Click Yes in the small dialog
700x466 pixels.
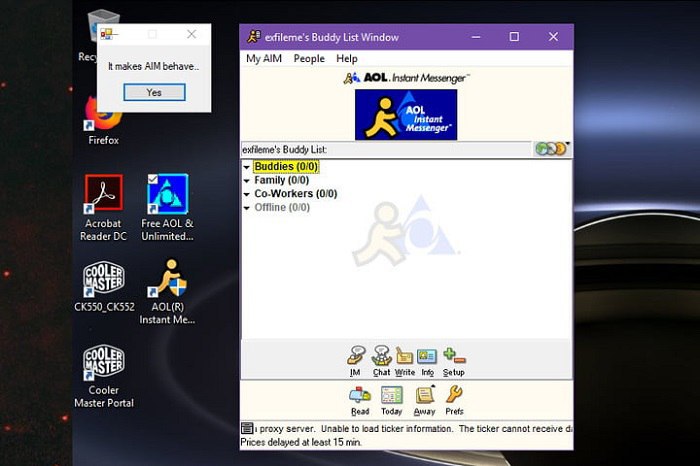click(x=154, y=92)
